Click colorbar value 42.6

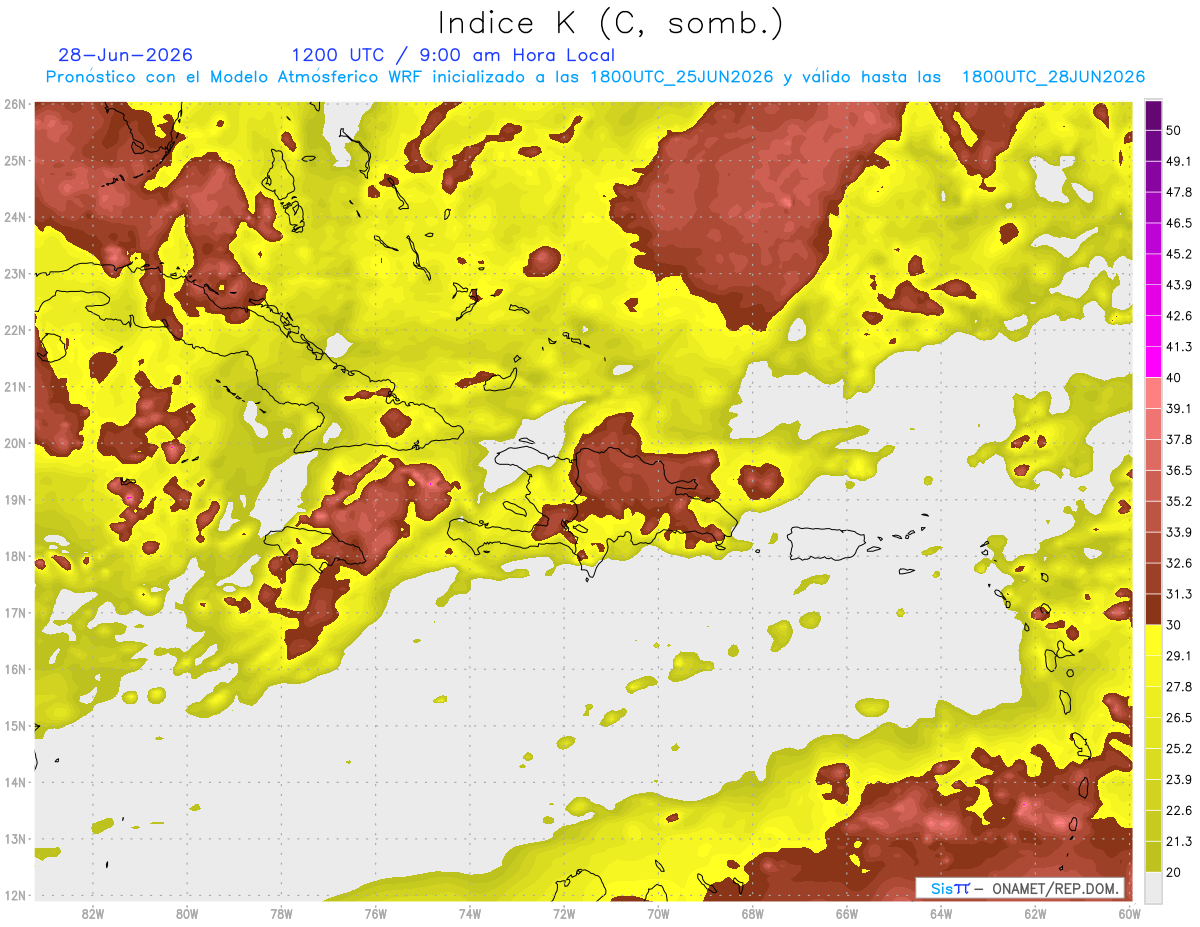pos(1180,316)
